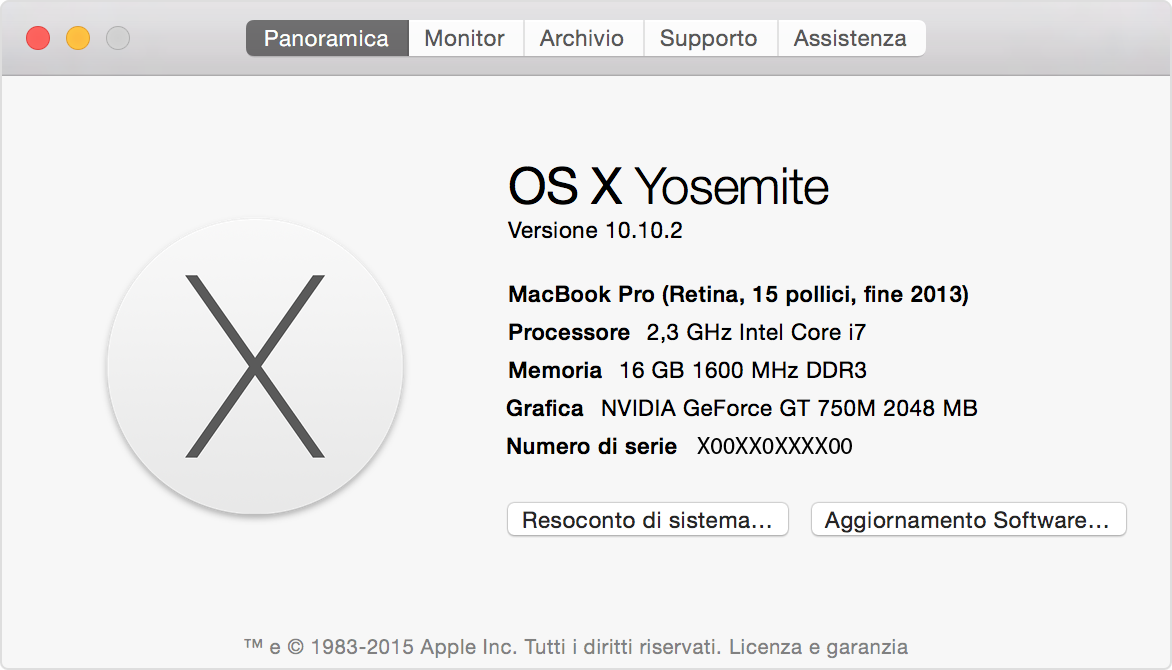The image size is (1172, 670).
Task: Go to the Assistenza tab
Action: pyautogui.click(x=850, y=39)
